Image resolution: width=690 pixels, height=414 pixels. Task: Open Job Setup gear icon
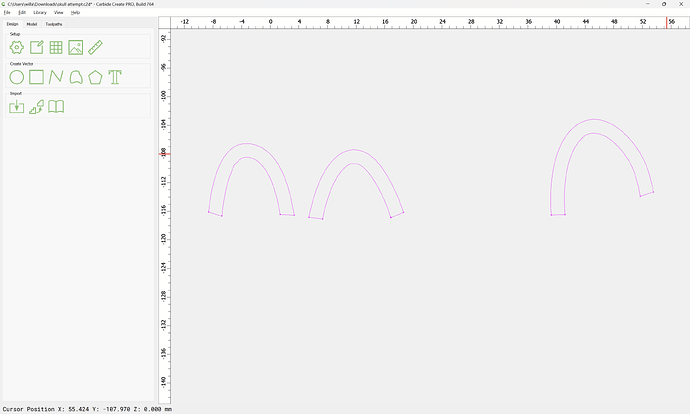[x=16, y=47]
